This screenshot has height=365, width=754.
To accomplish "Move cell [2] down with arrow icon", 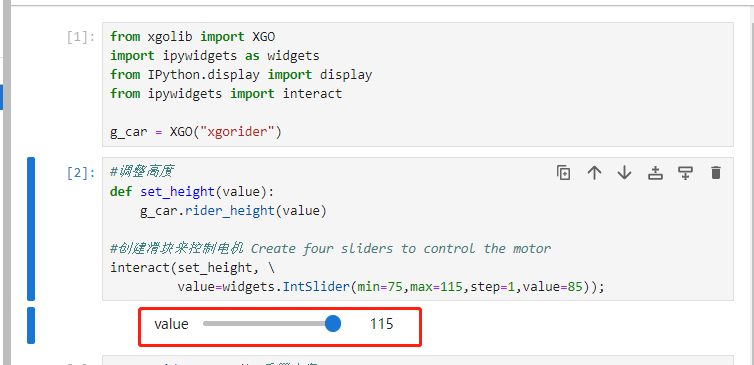I will [x=624, y=173].
